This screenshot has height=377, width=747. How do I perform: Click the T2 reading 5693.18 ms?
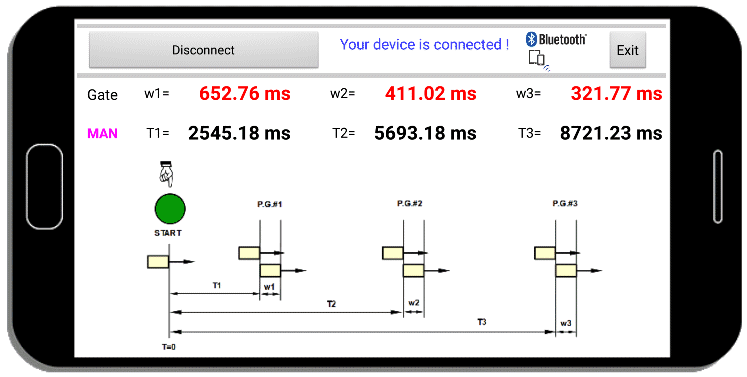(x=425, y=133)
